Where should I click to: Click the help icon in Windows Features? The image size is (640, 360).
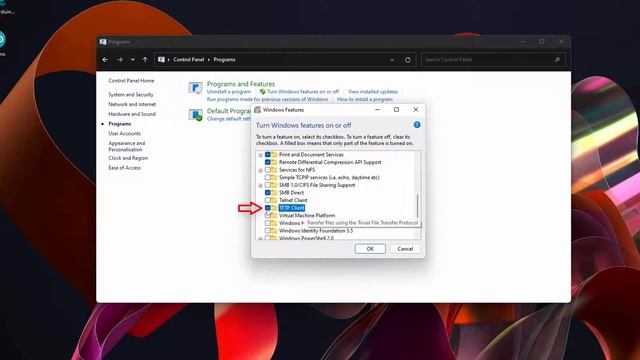coord(417,125)
